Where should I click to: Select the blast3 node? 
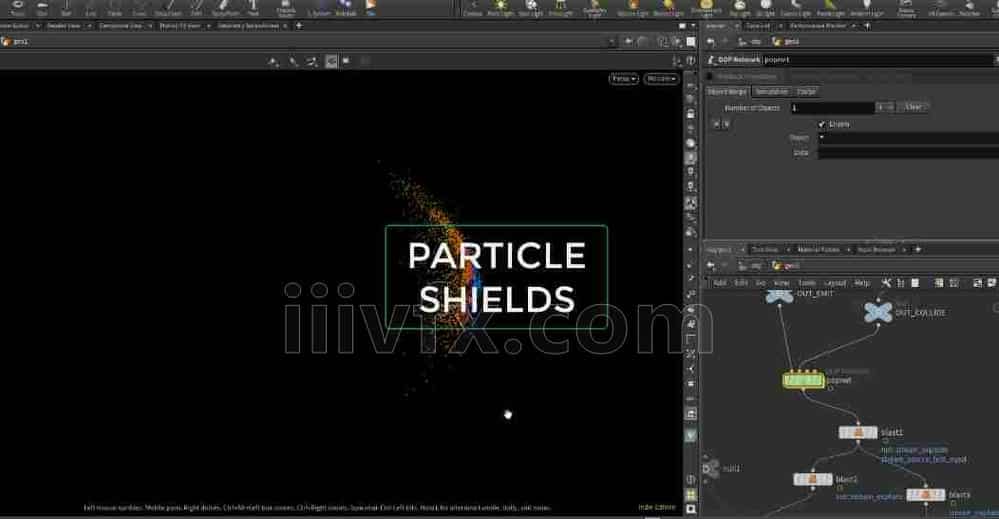pyautogui.click(x=926, y=494)
